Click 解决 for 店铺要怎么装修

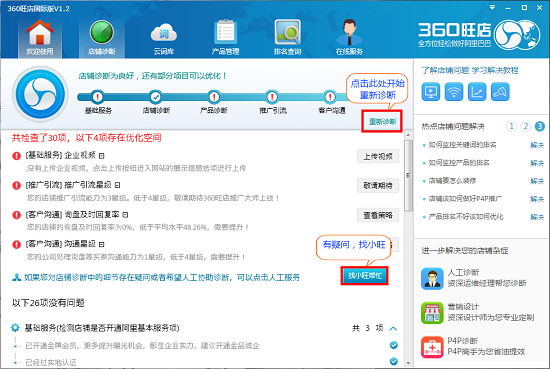[x=537, y=181]
